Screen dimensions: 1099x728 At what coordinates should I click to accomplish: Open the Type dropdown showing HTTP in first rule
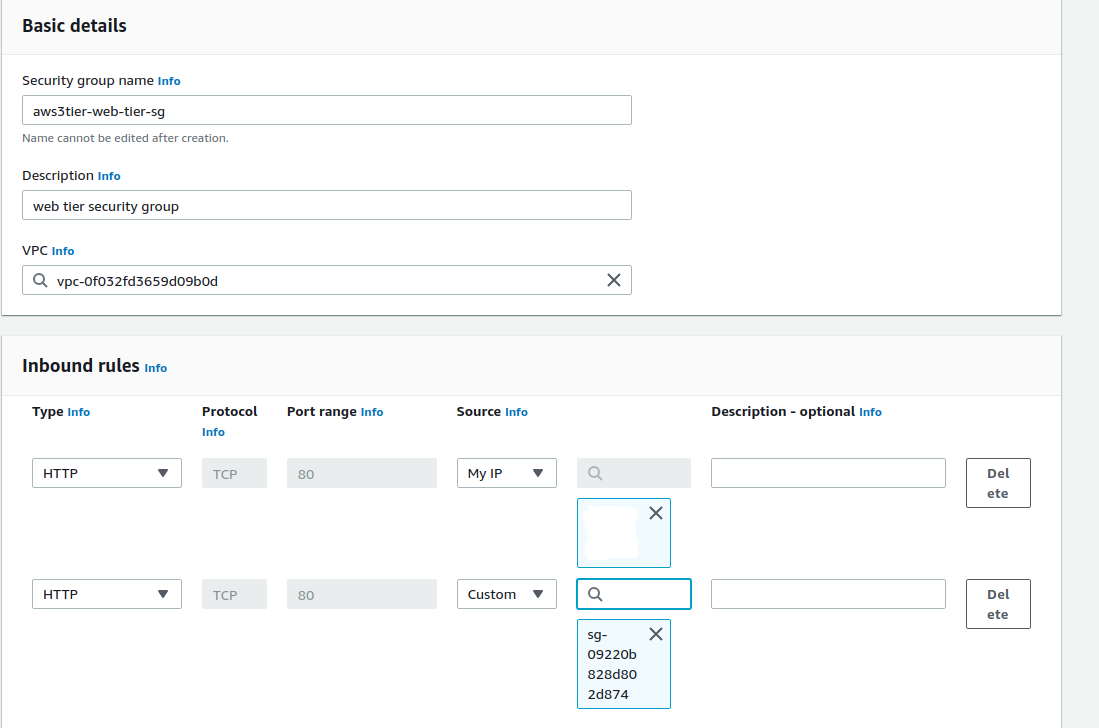[x=106, y=472]
